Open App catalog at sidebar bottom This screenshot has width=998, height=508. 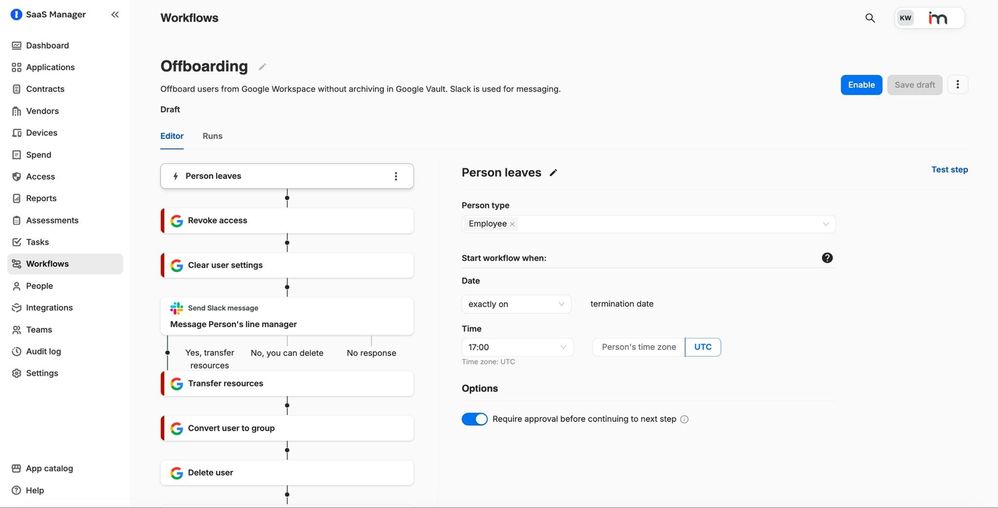[65, 469]
